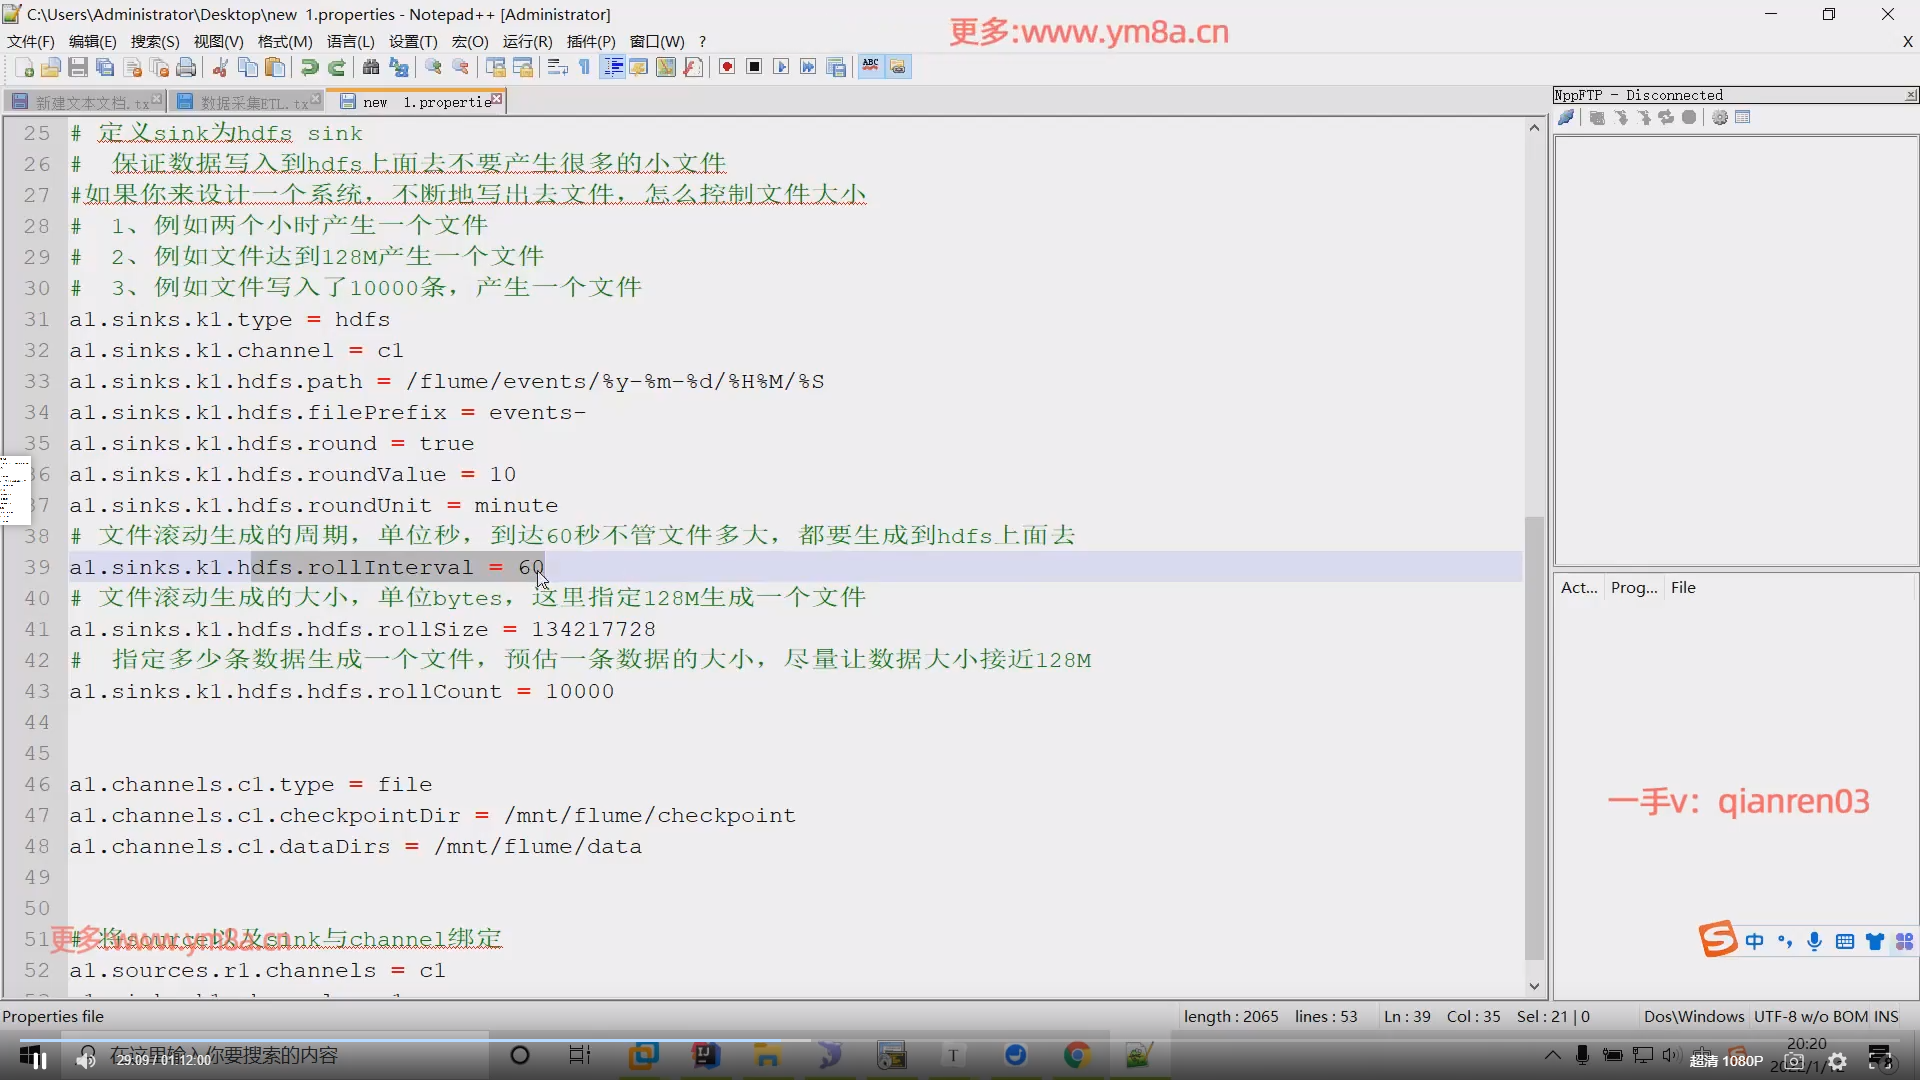Screen dimensions: 1920x1080
Task: Click the Undo arrow icon
Action: click(x=310, y=67)
